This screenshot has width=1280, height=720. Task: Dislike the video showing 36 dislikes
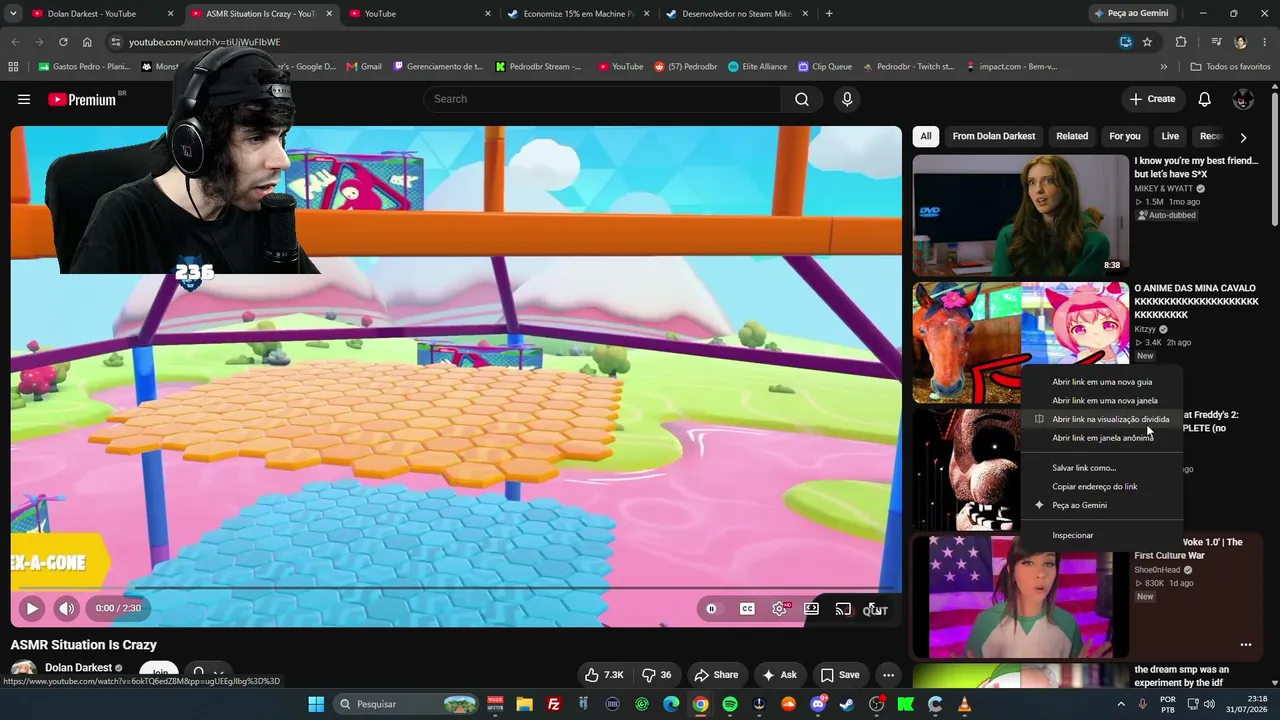tap(657, 675)
